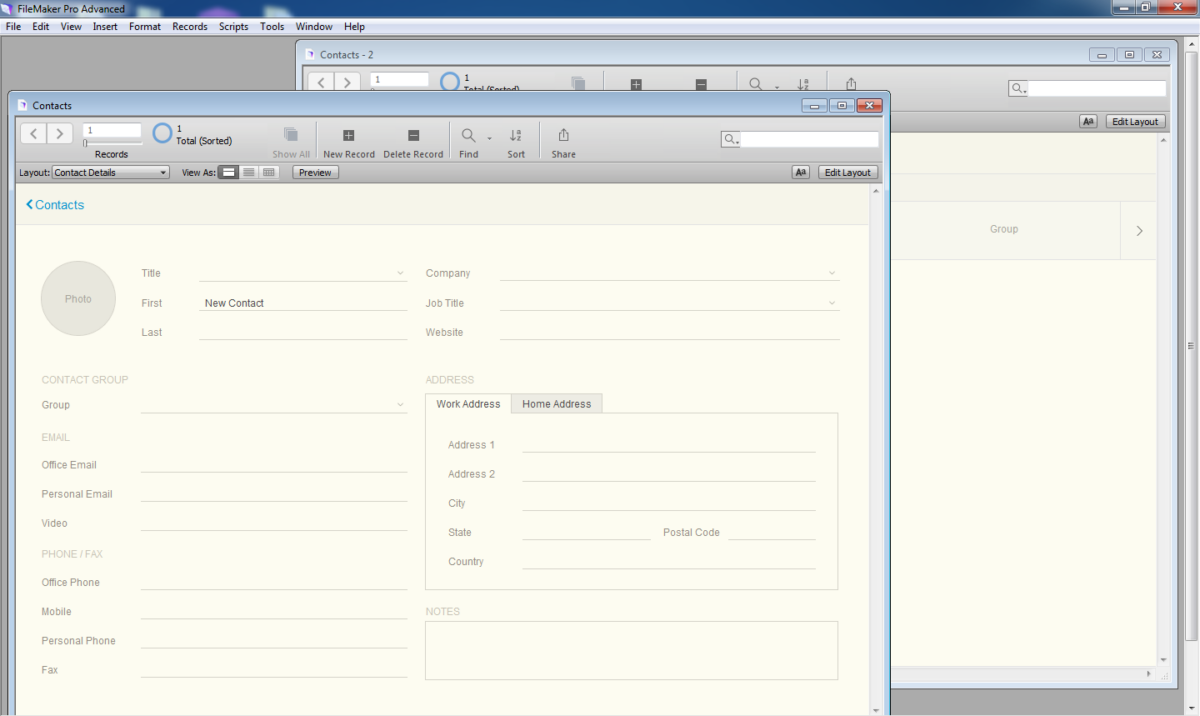Create a record with the New Record icon
This screenshot has height=716, width=1200.
click(348, 135)
